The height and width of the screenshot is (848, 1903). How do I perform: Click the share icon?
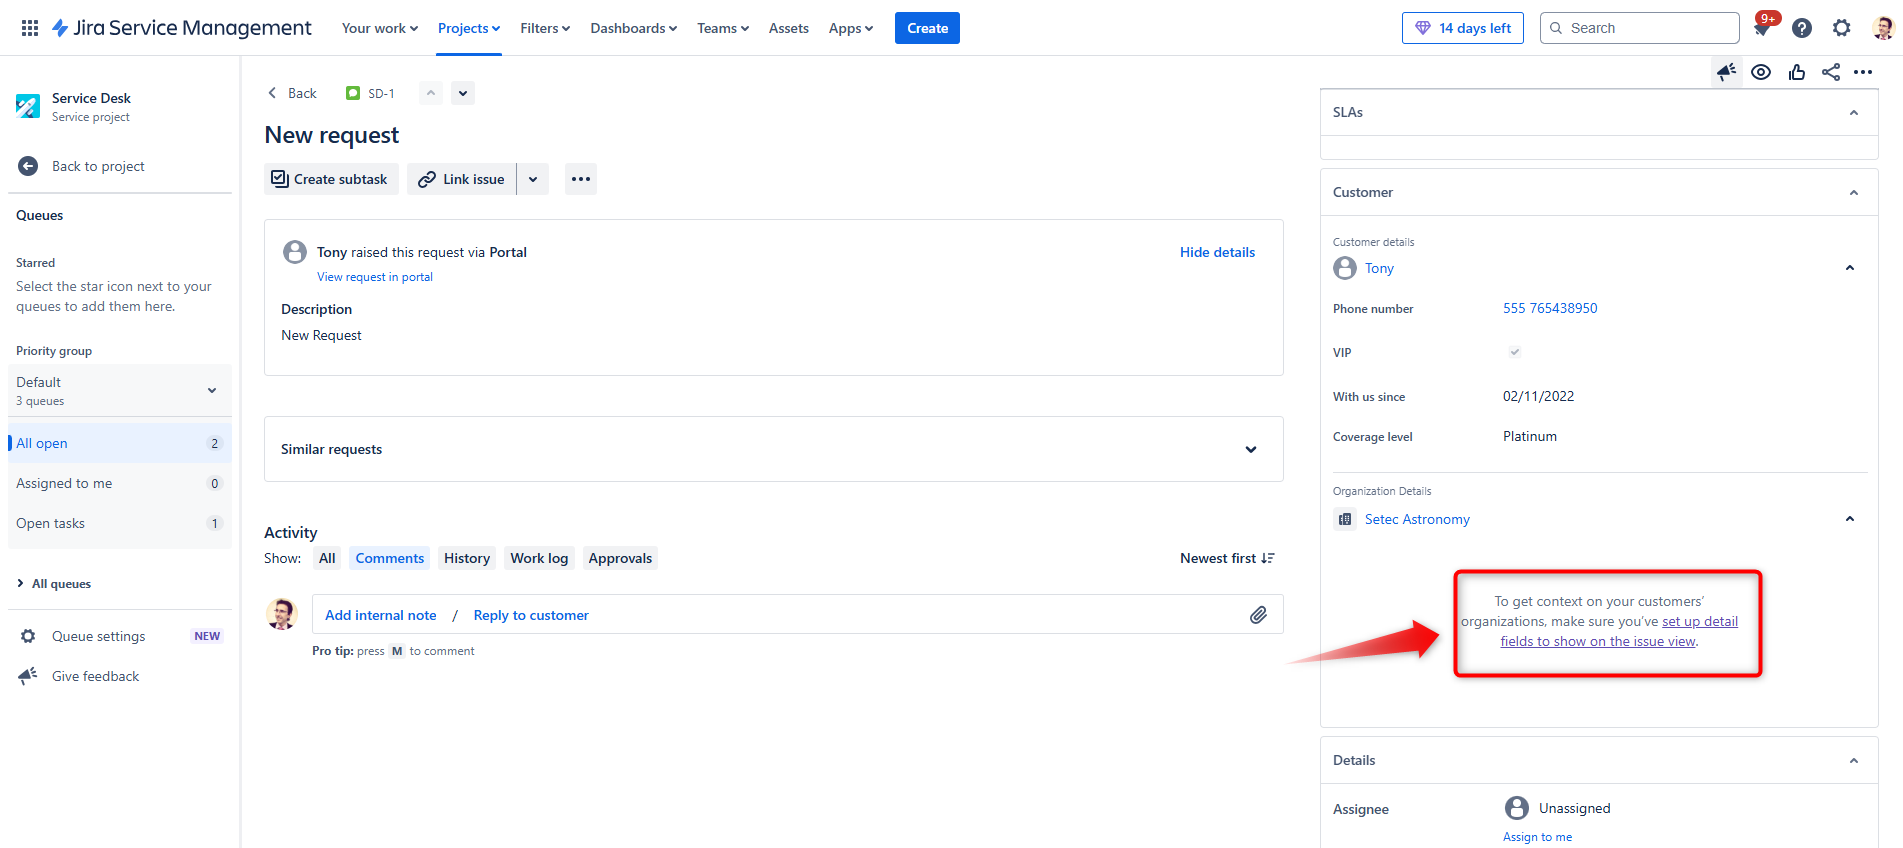pyautogui.click(x=1831, y=72)
